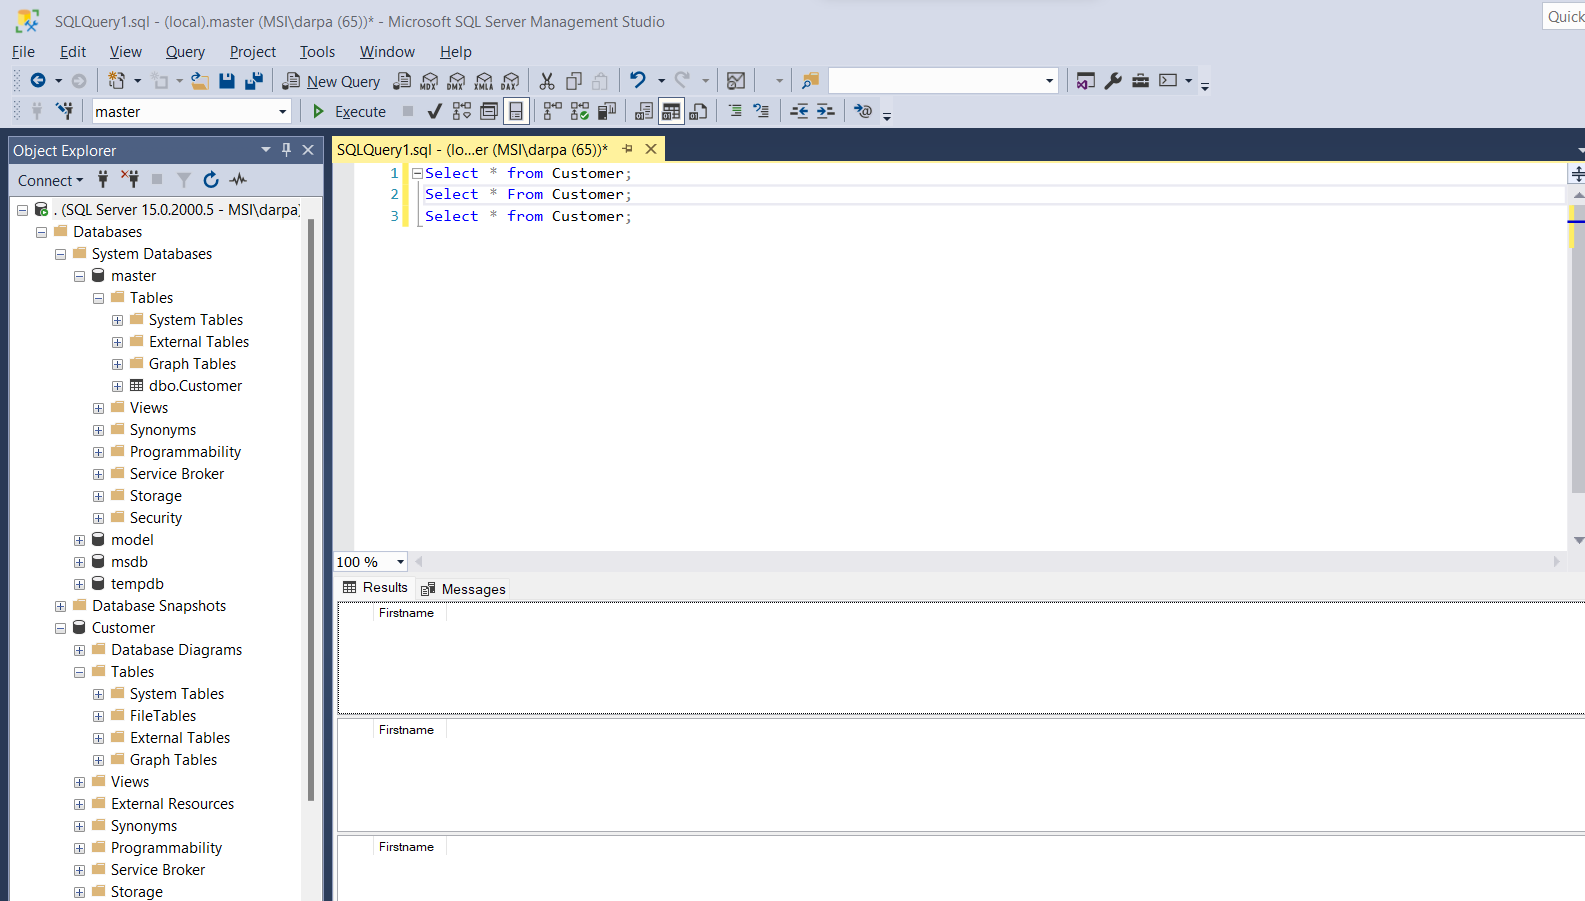Toggle Include Client Statistics
Screen dimensions: 1585x901
[607, 111]
